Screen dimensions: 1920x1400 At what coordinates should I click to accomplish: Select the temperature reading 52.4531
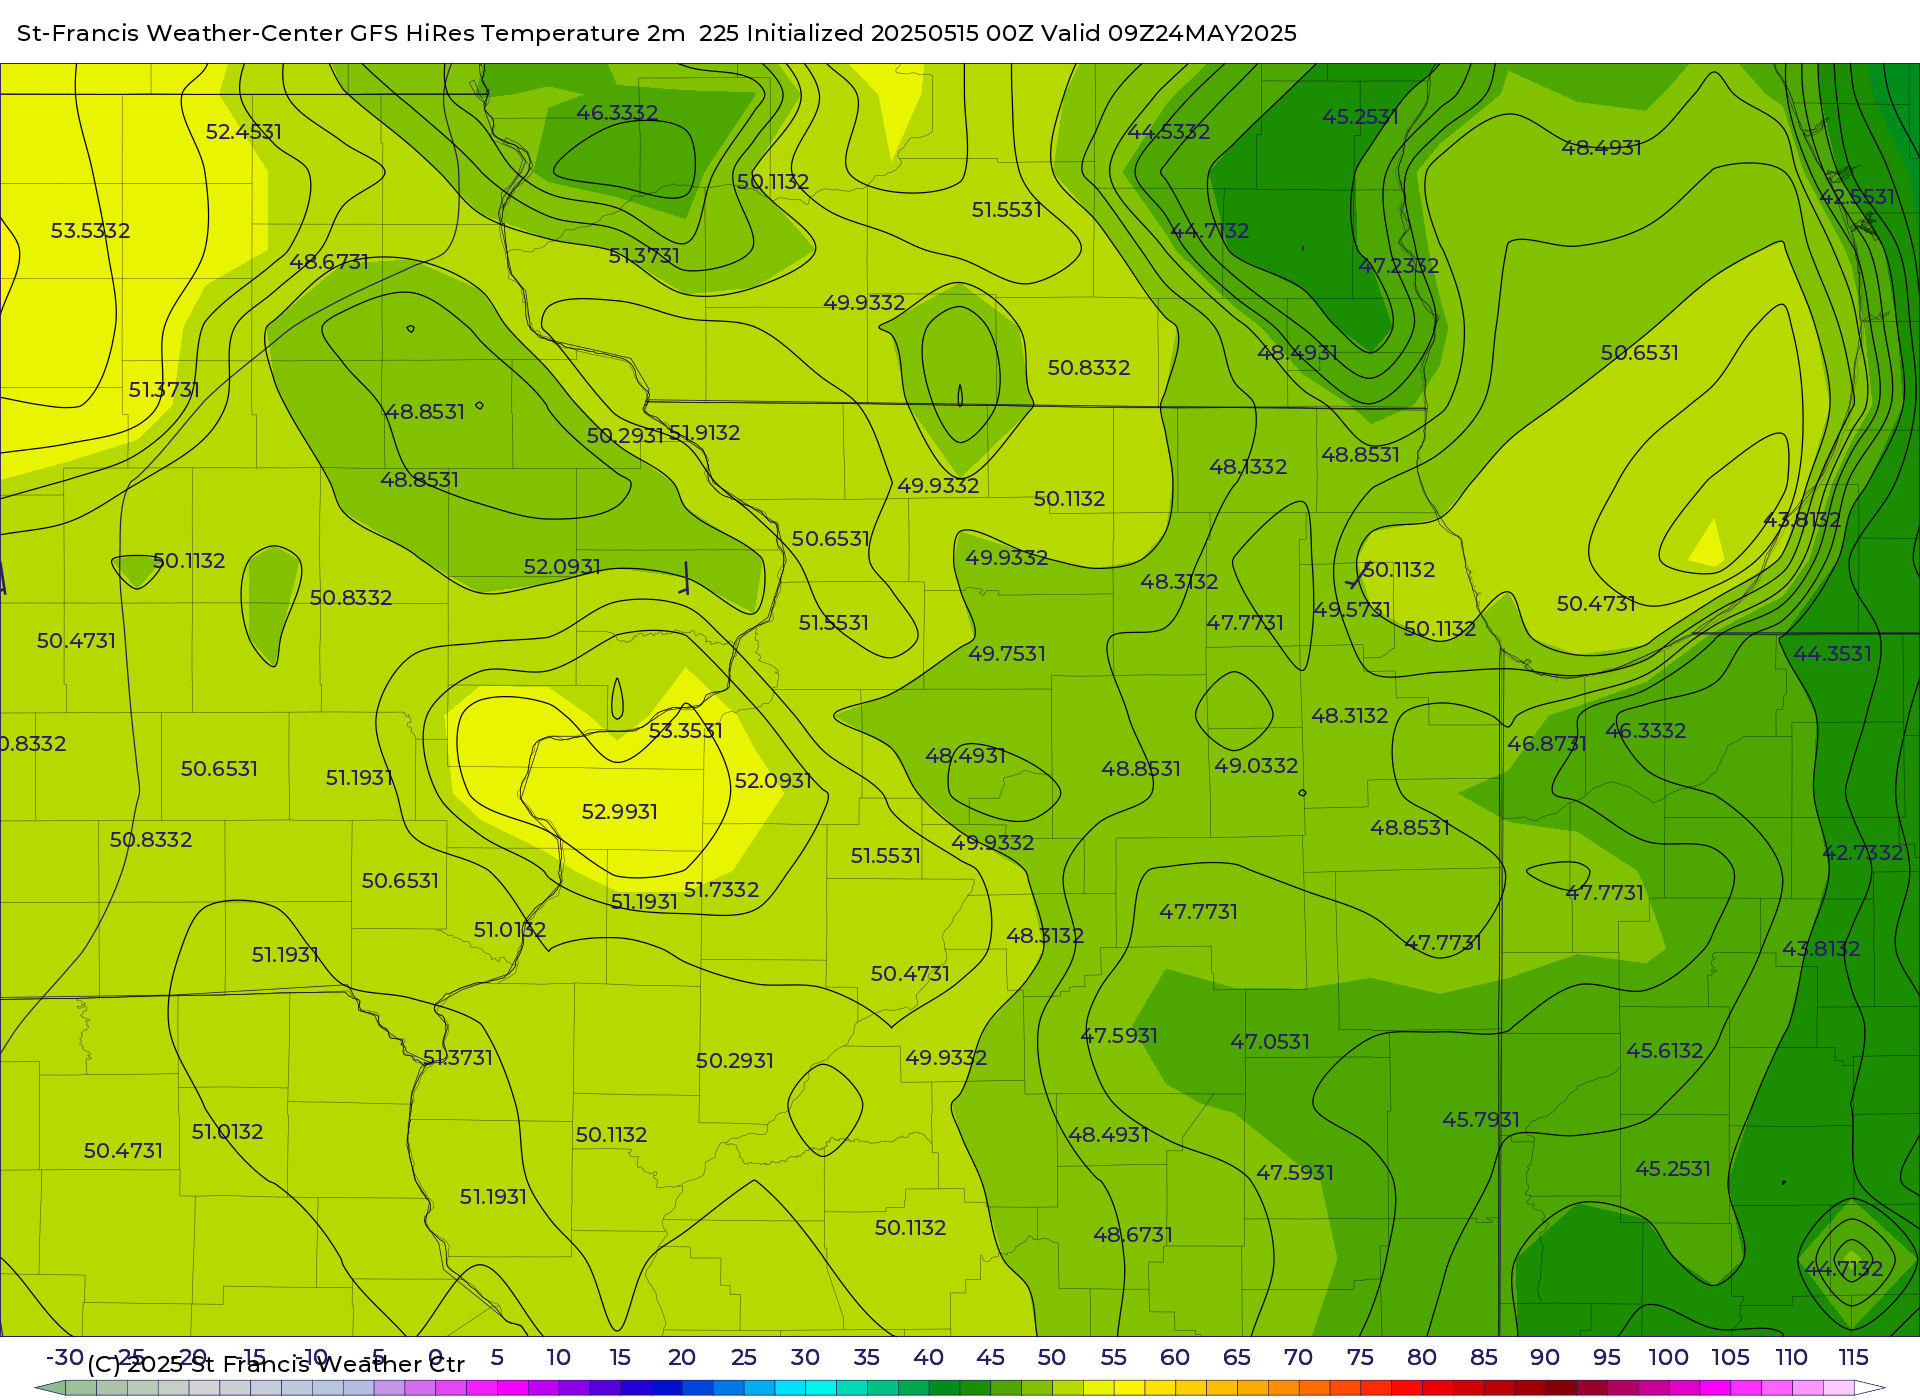[x=243, y=132]
